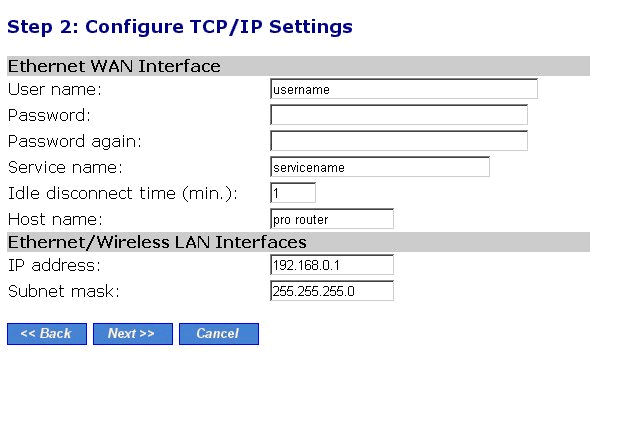Image resolution: width=627 pixels, height=448 pixels.
Task: Click the Host name label
Action: pos(55,219)
